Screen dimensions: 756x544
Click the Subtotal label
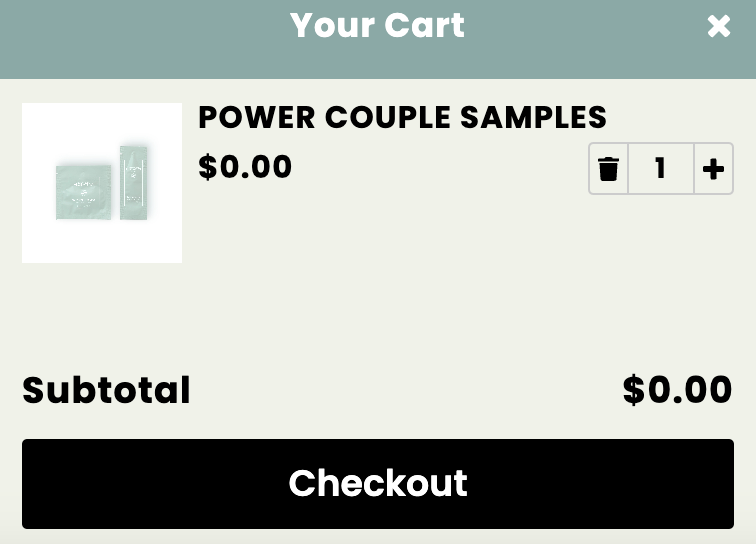[x=106, y=390]
